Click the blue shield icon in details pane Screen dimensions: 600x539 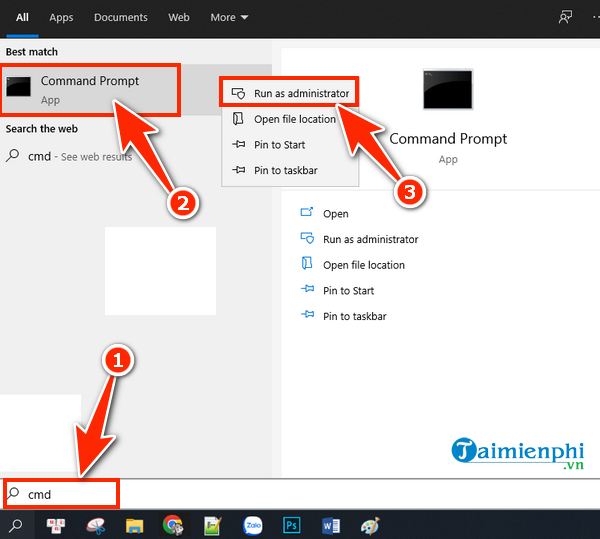tap(307, 238)
